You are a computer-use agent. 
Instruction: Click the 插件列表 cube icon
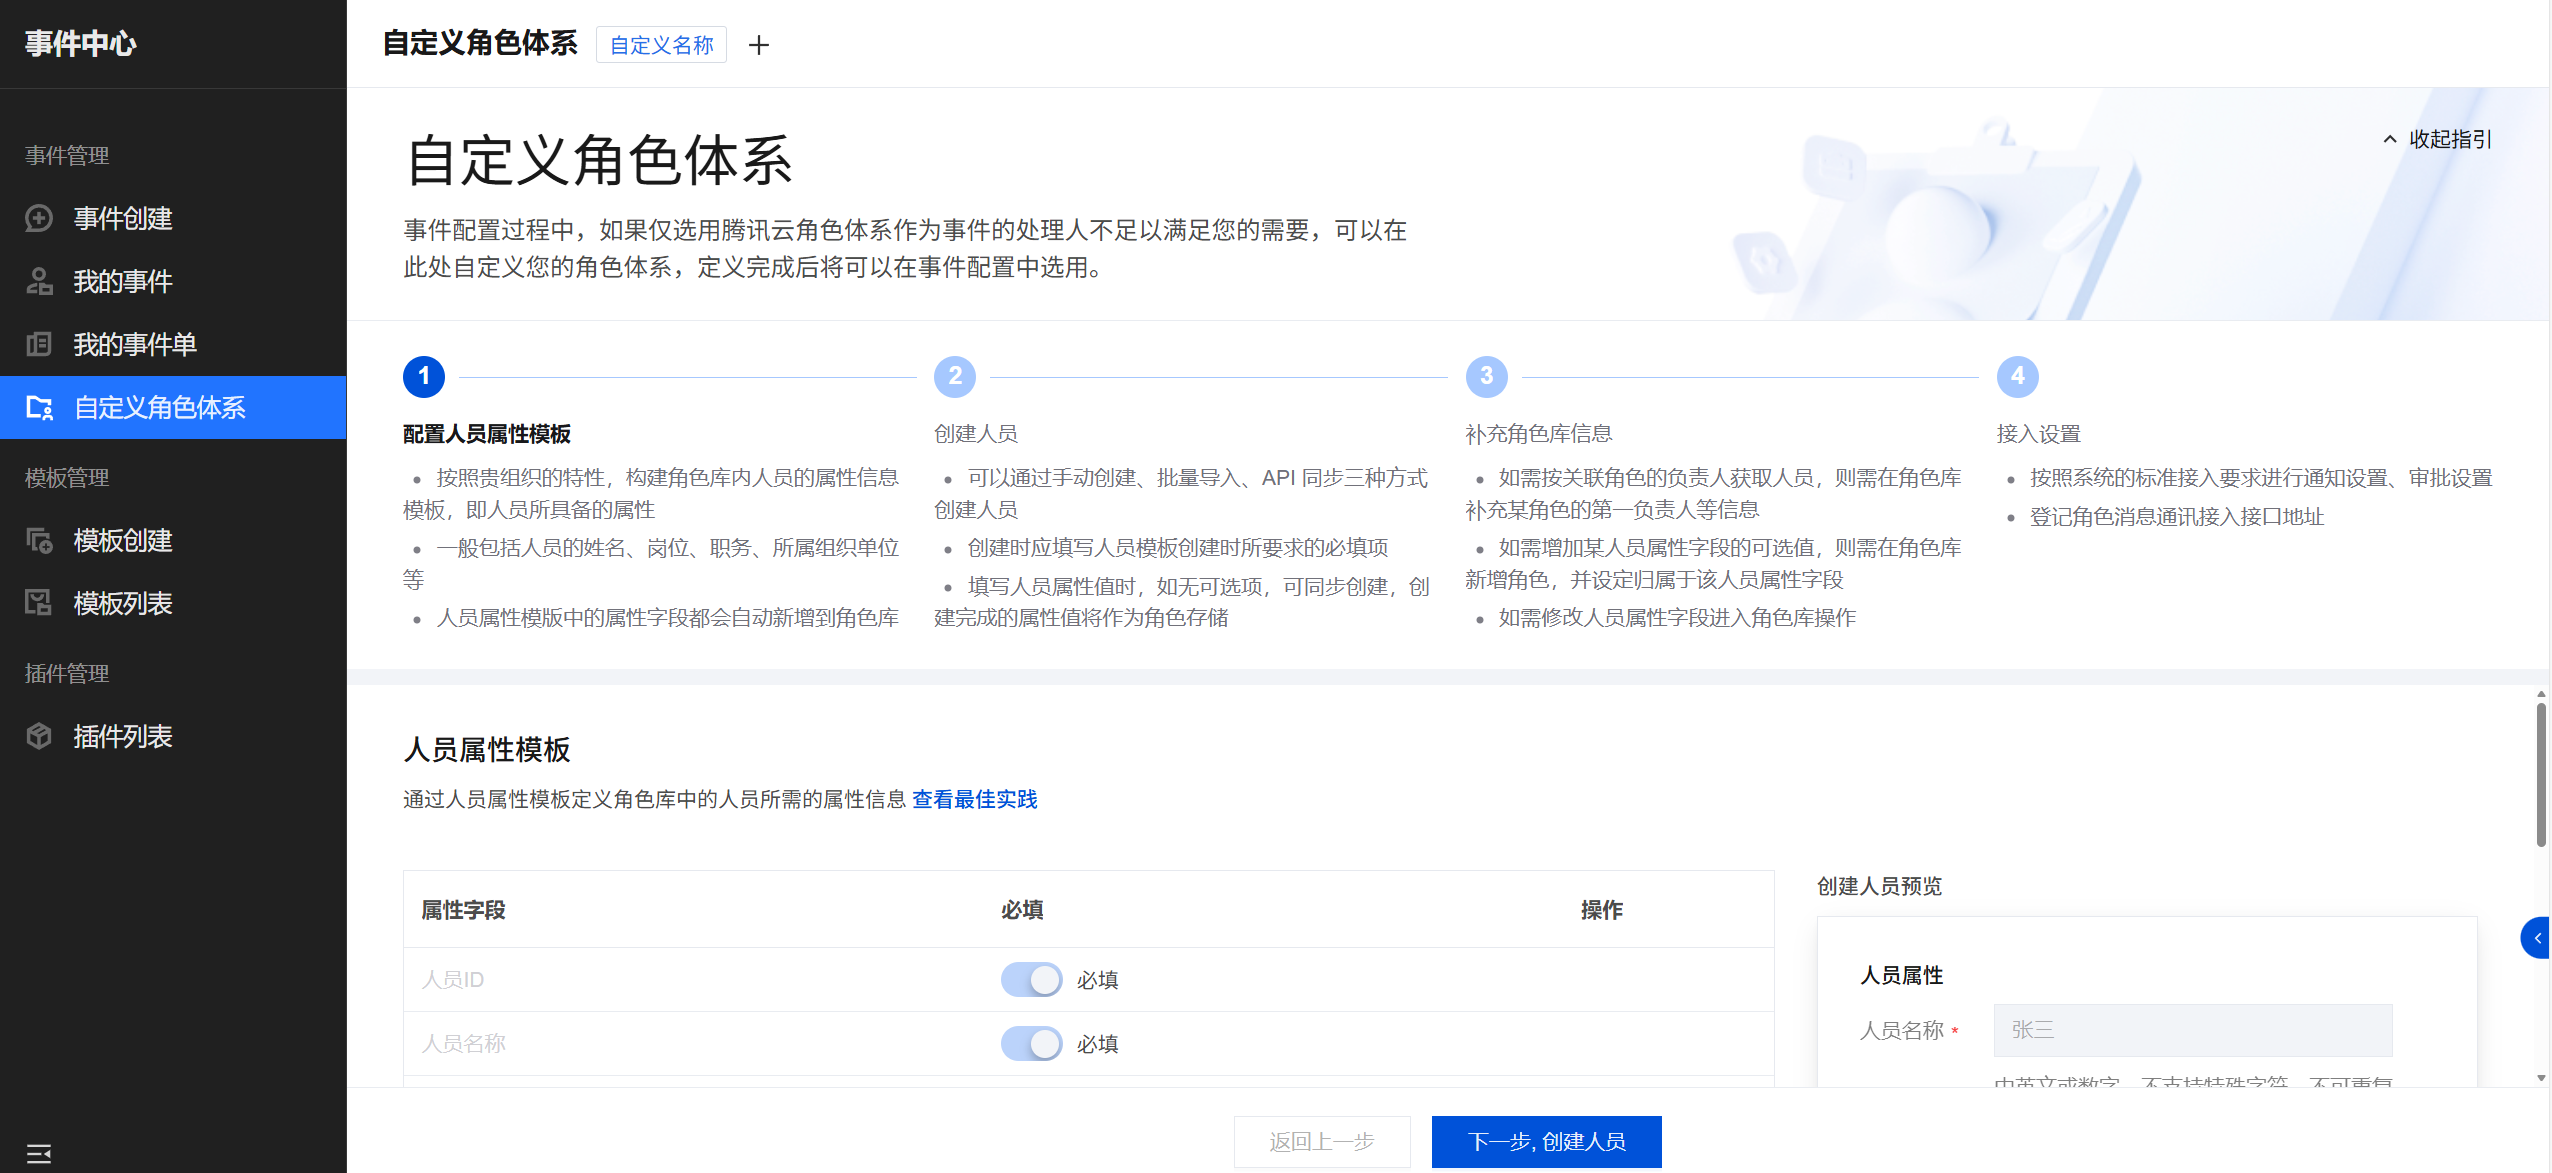(x=39, y=736)
